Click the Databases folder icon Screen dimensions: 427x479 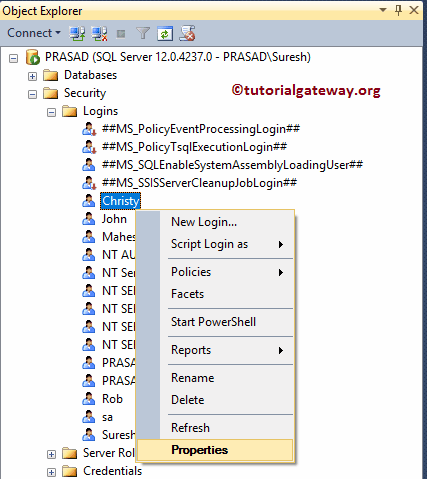click(51, 75)
